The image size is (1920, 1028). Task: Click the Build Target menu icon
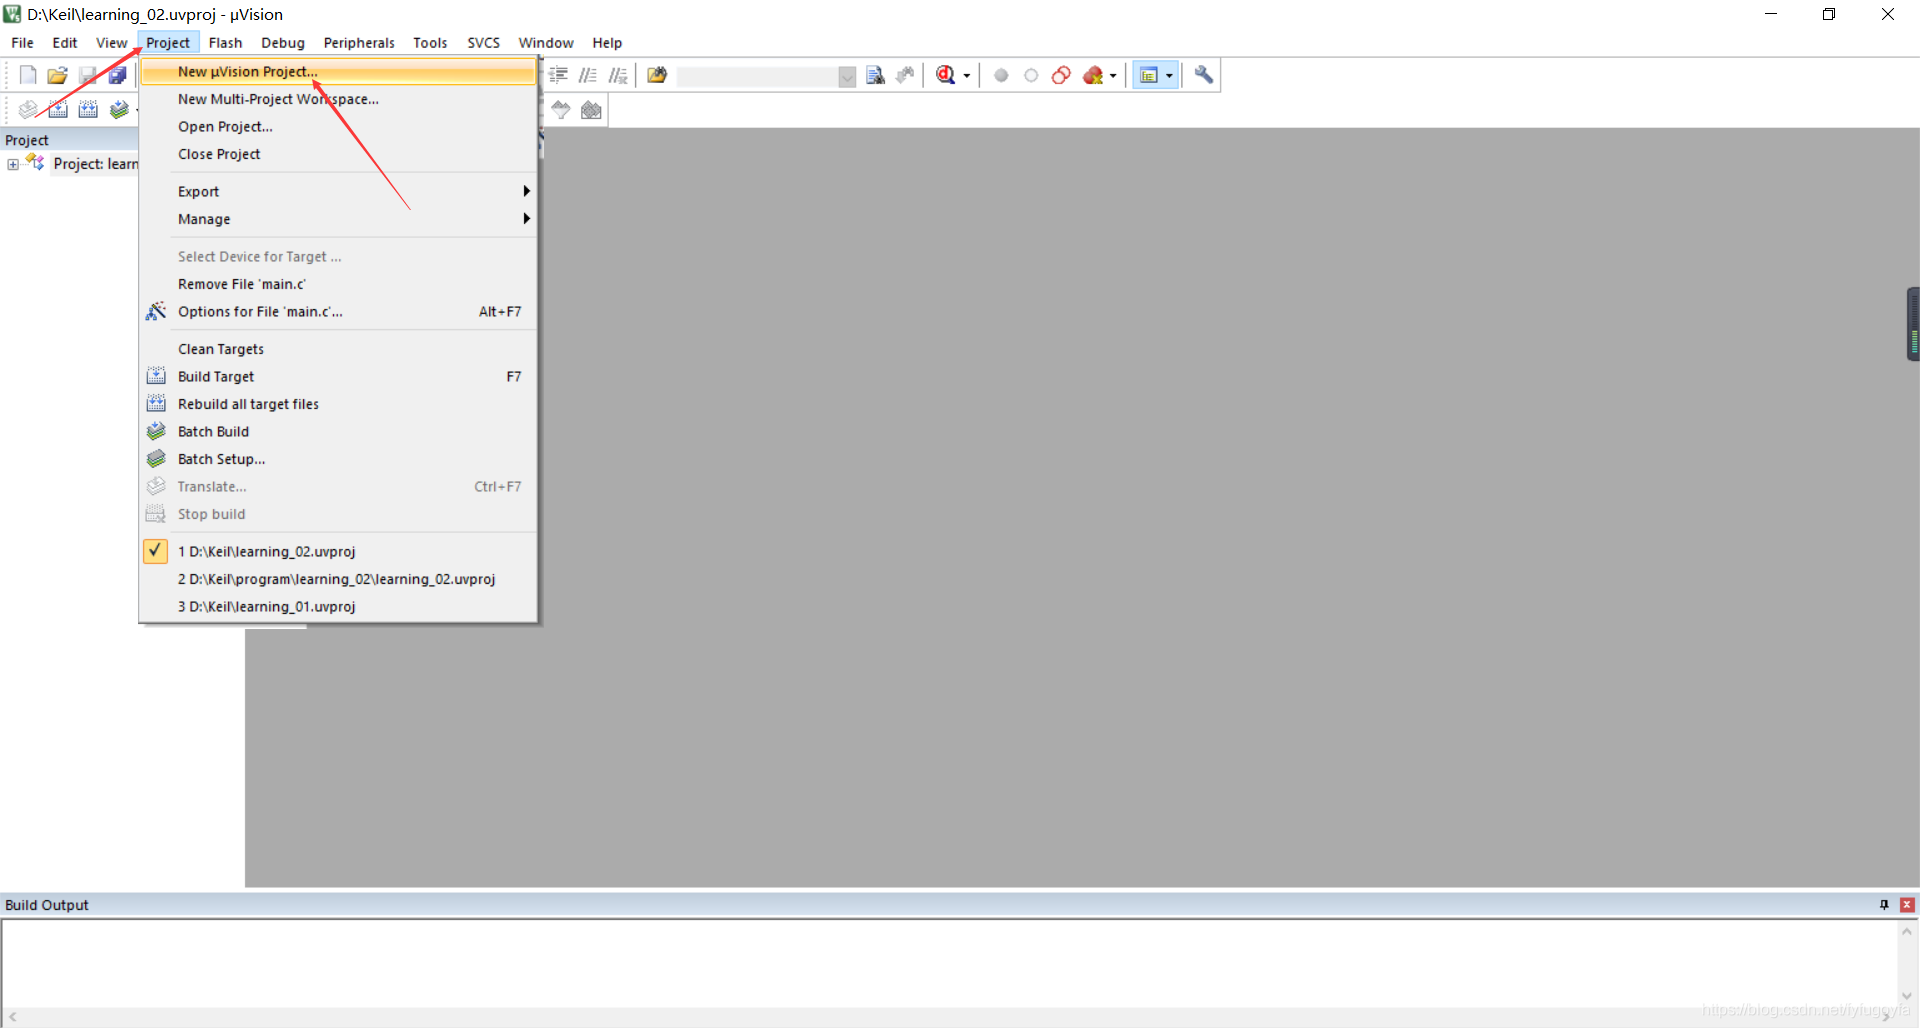[x=156, y=376]
